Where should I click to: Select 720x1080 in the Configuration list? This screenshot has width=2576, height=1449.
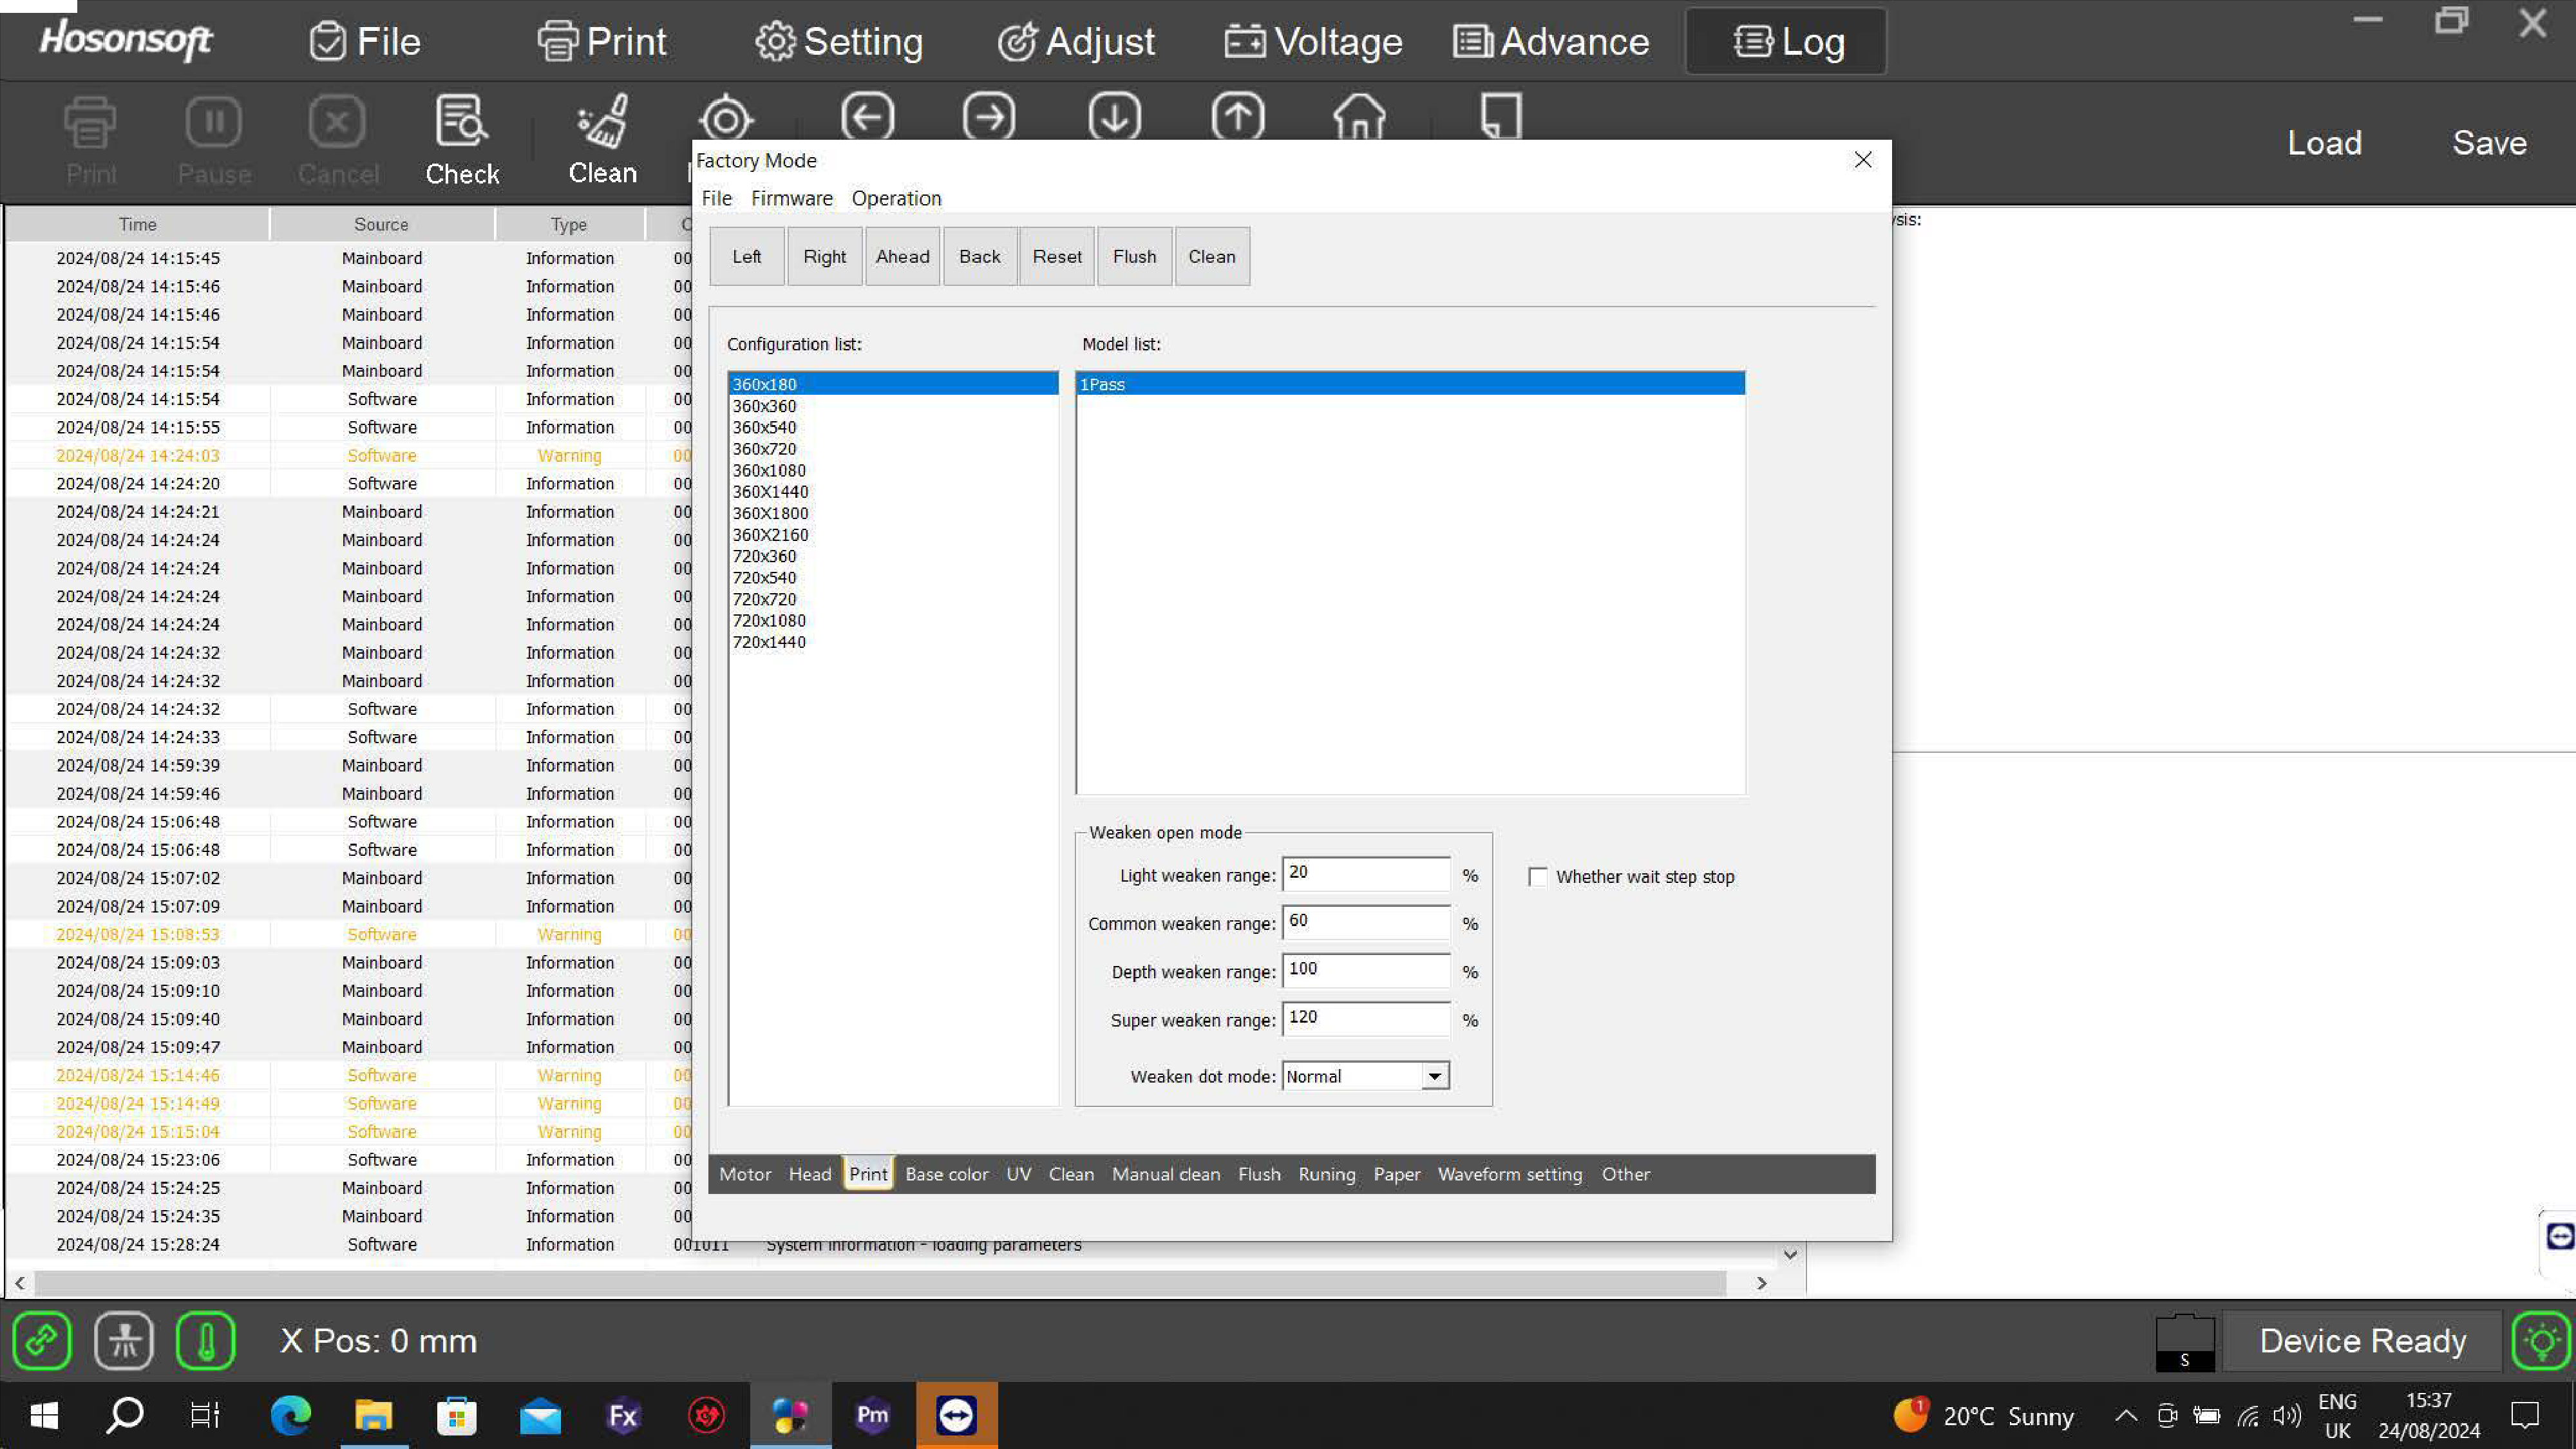tap(769, 621)
